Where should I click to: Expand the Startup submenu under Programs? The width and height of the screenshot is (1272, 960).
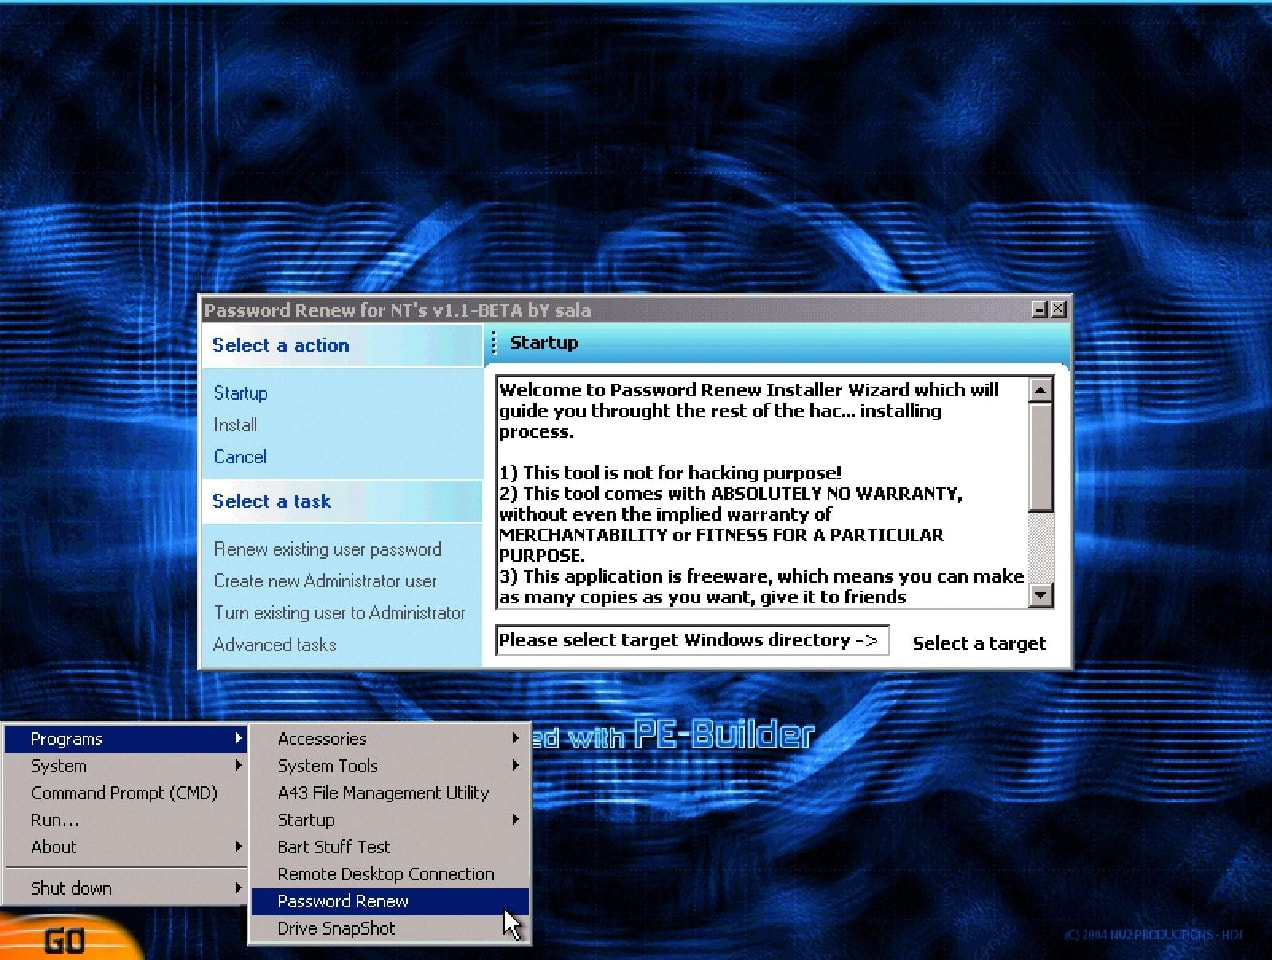[x=306, y=820]
